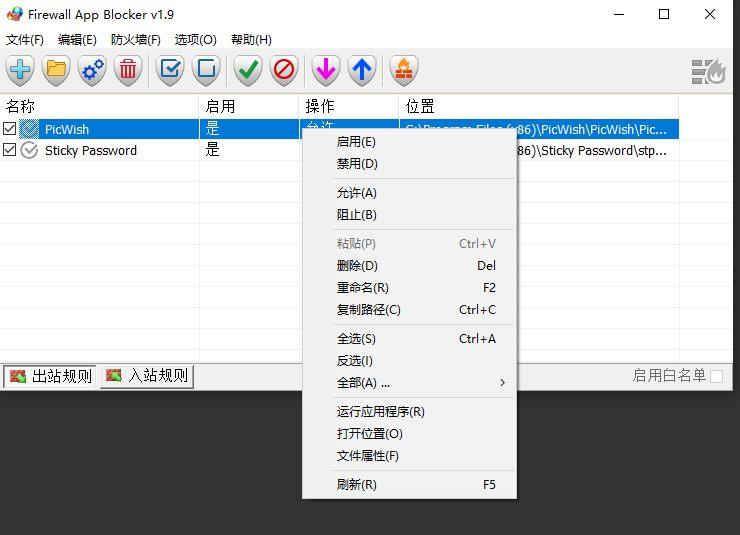Choose 运行应用程序(R) in the context menu

(409, 411)
